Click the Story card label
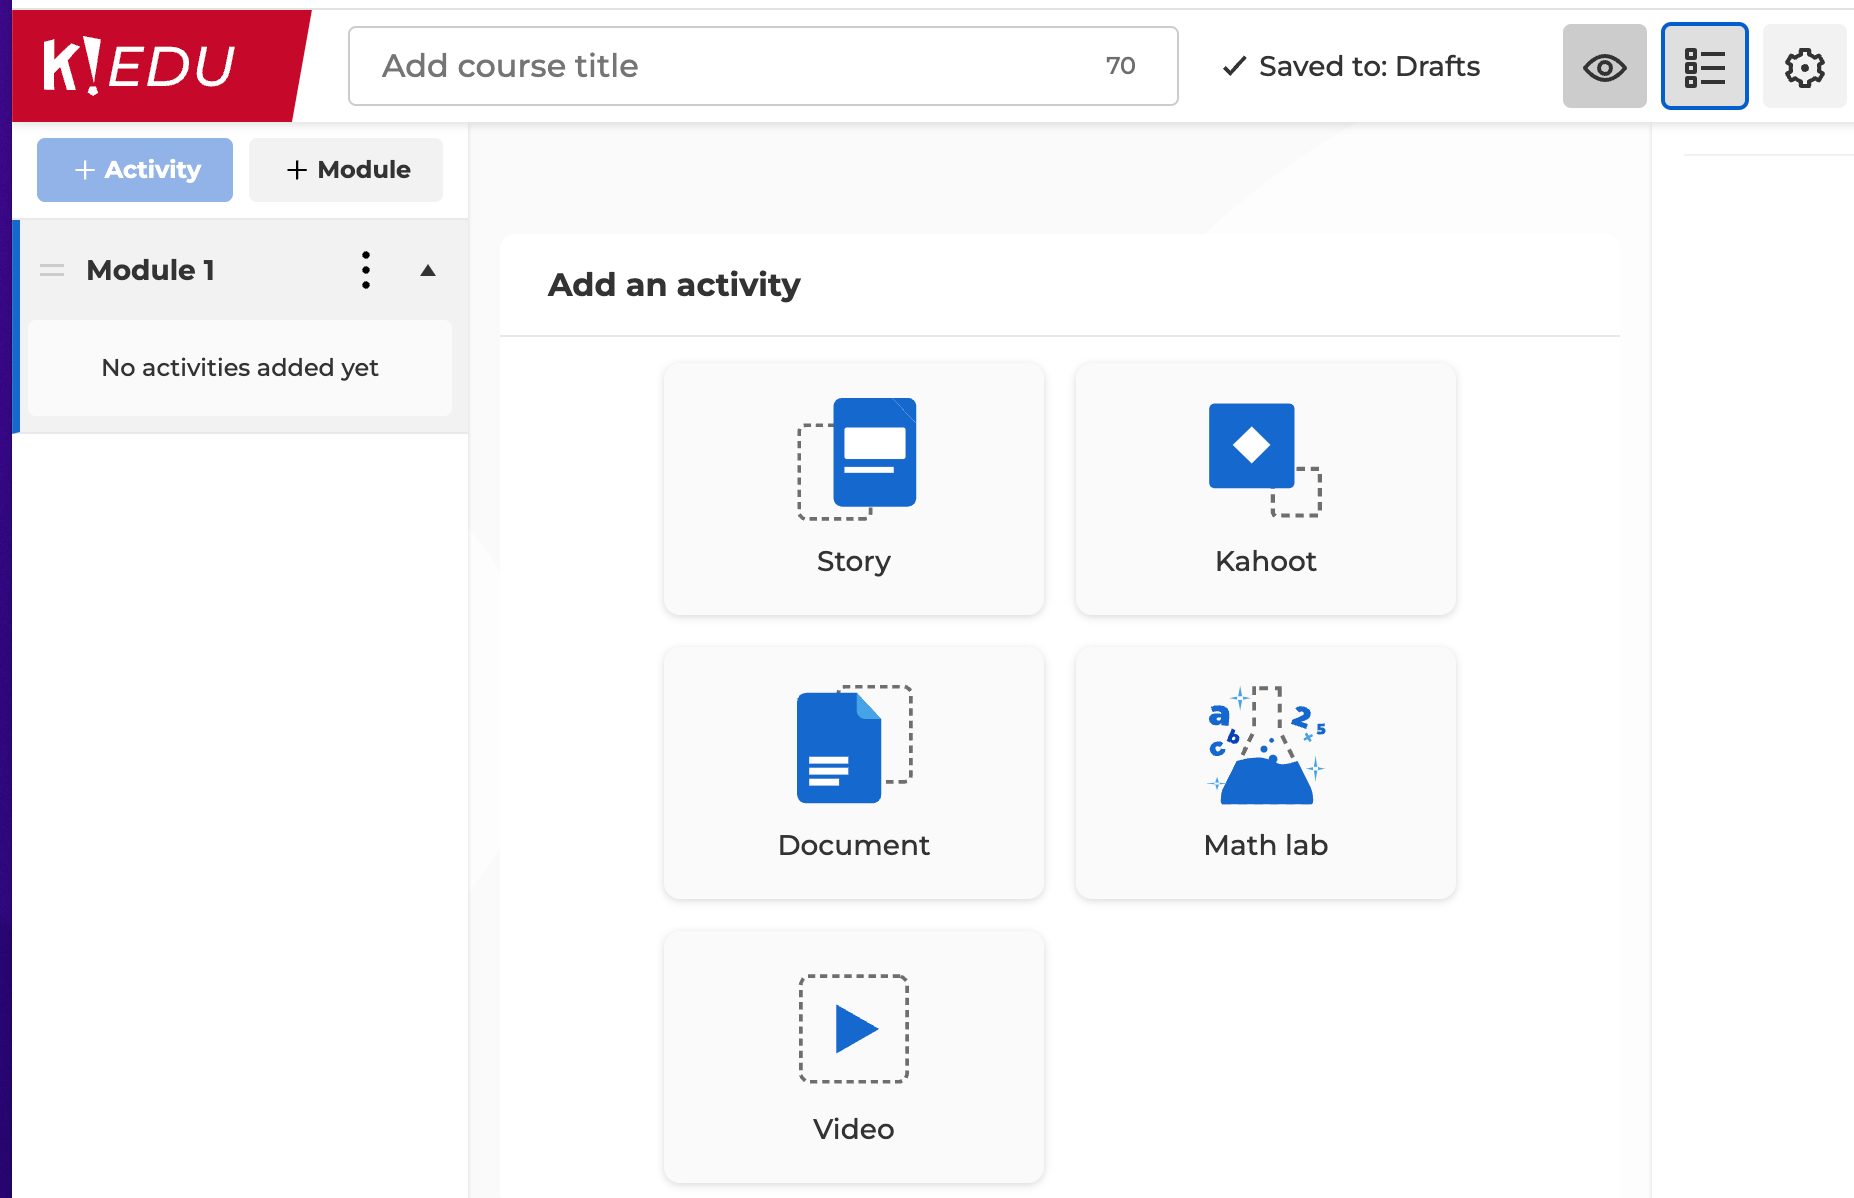The image size is (1854, 1198). [x=853, y=561]
